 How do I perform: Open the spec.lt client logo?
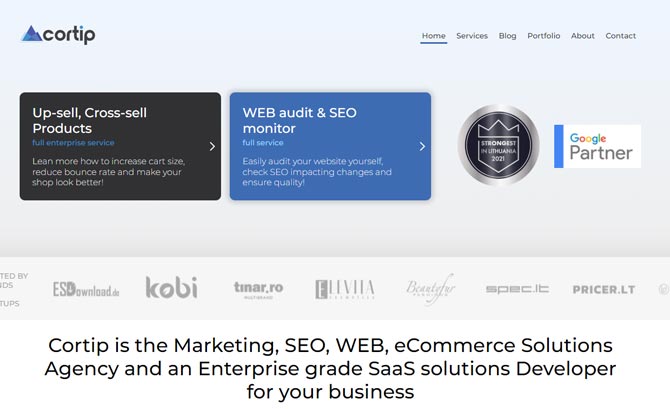(517, 289)
